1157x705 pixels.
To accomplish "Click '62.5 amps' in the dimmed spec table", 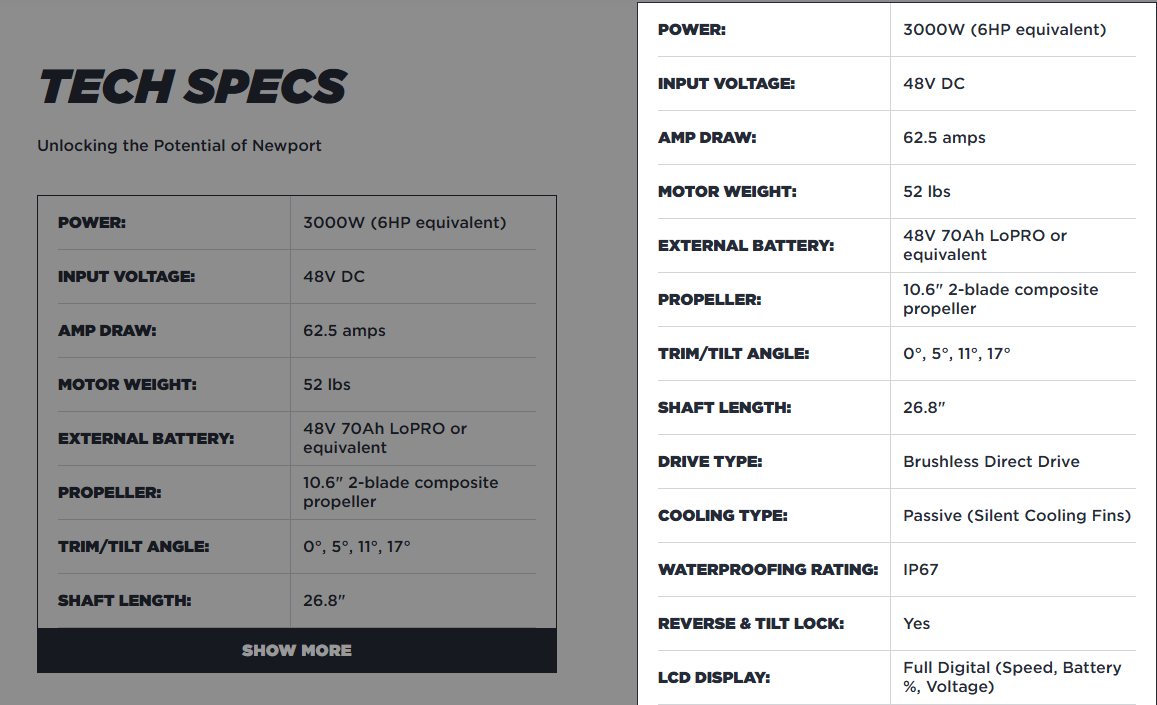I will 344,331.
